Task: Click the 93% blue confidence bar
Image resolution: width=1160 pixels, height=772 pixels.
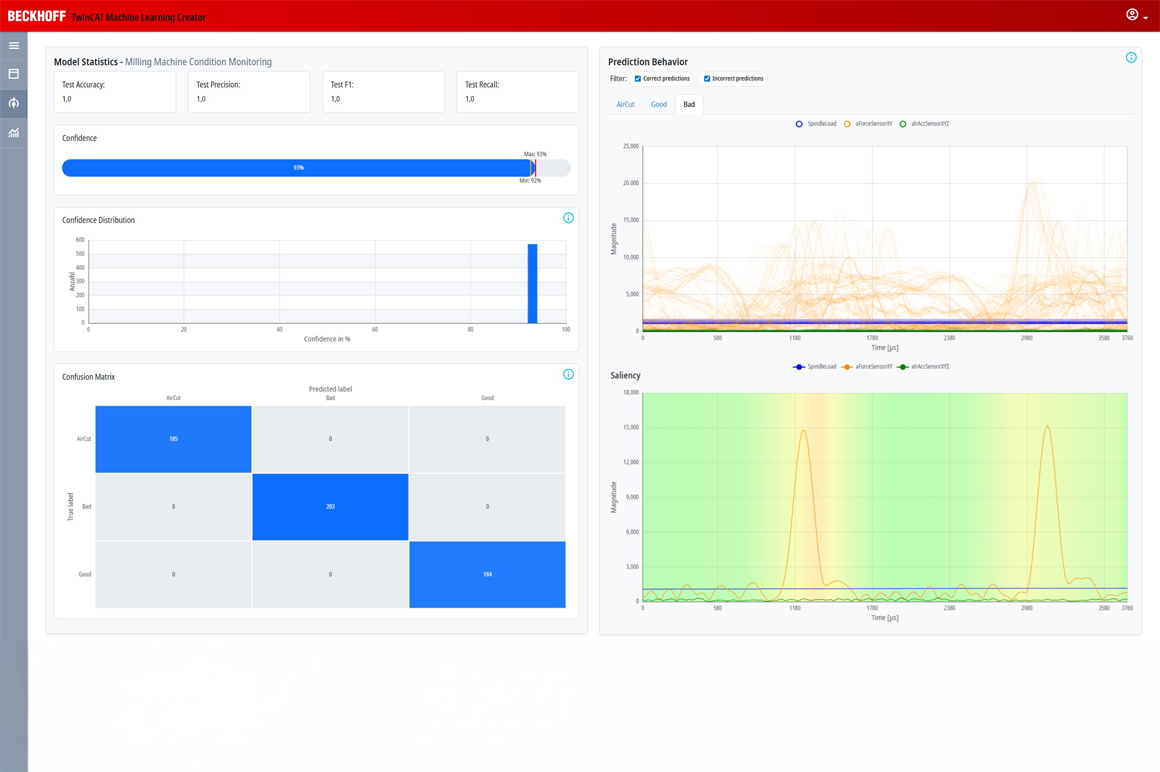Action: [x=297, y=168]
